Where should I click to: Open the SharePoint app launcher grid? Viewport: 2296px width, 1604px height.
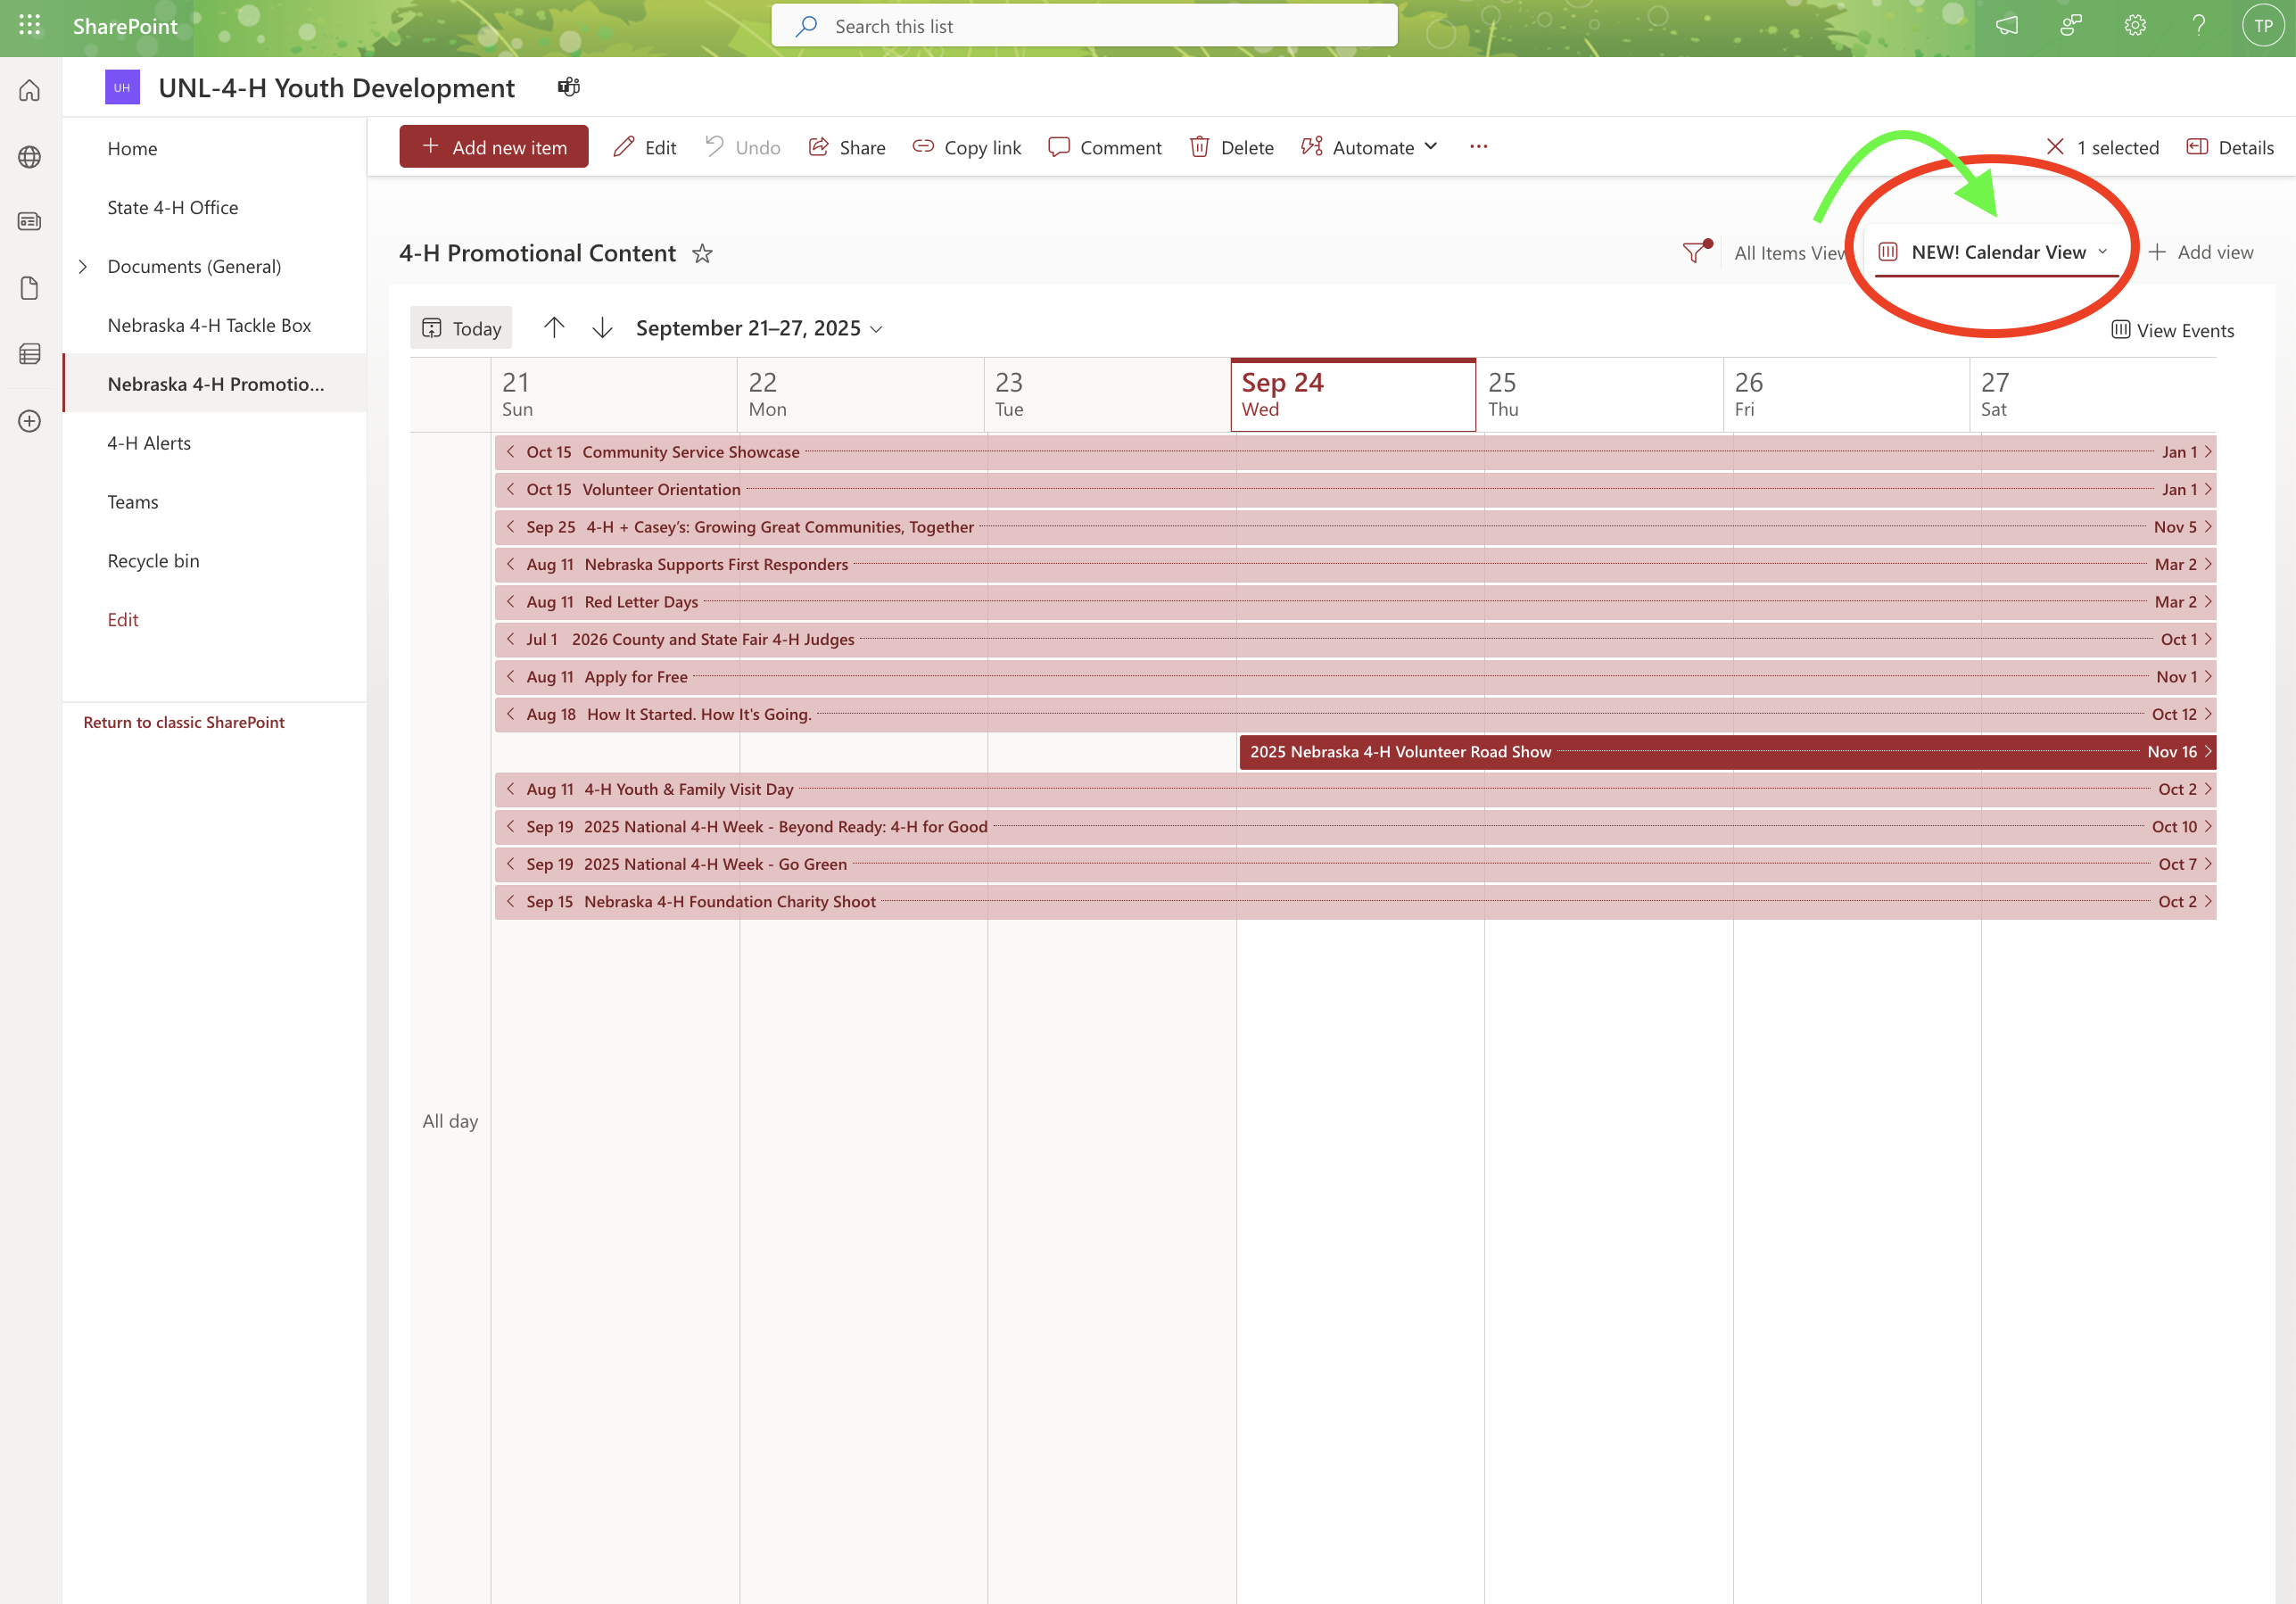[x=30, y=26]
